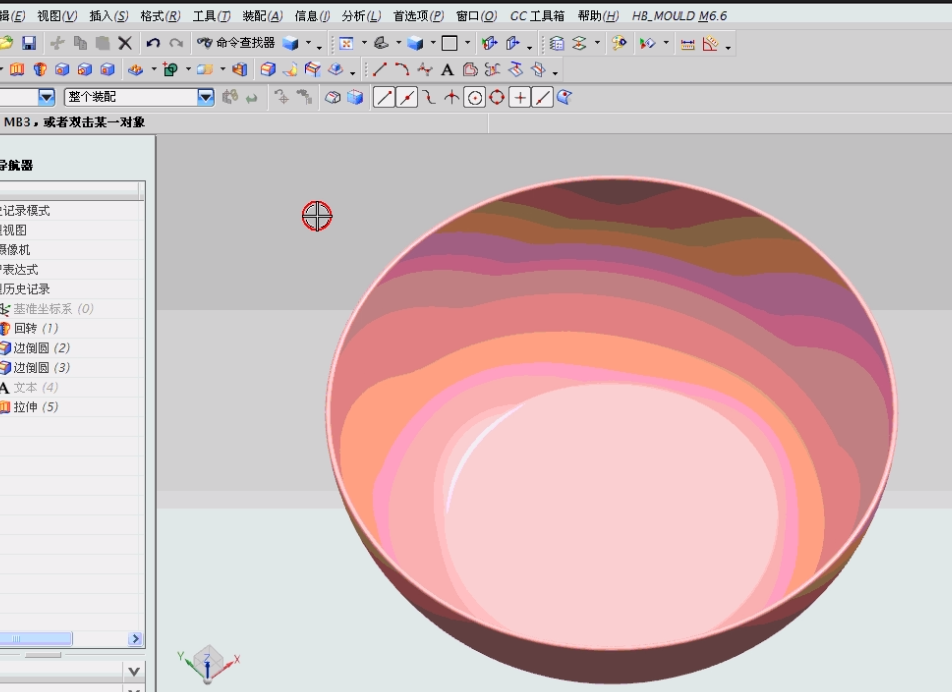
Task: Click the Fit view icon
Action: [346, 43]
